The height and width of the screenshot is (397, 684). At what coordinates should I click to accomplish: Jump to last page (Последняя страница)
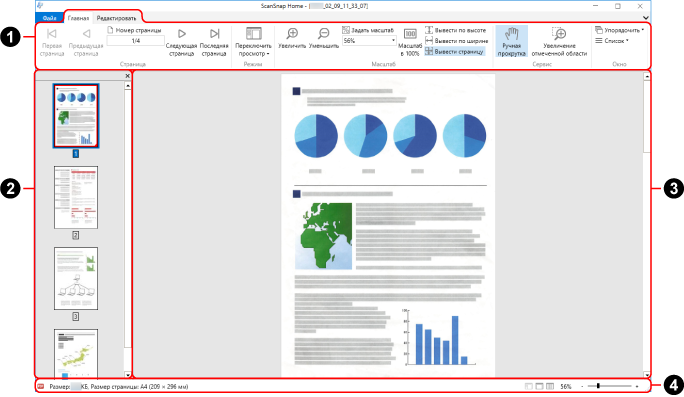tap(214, 42)
